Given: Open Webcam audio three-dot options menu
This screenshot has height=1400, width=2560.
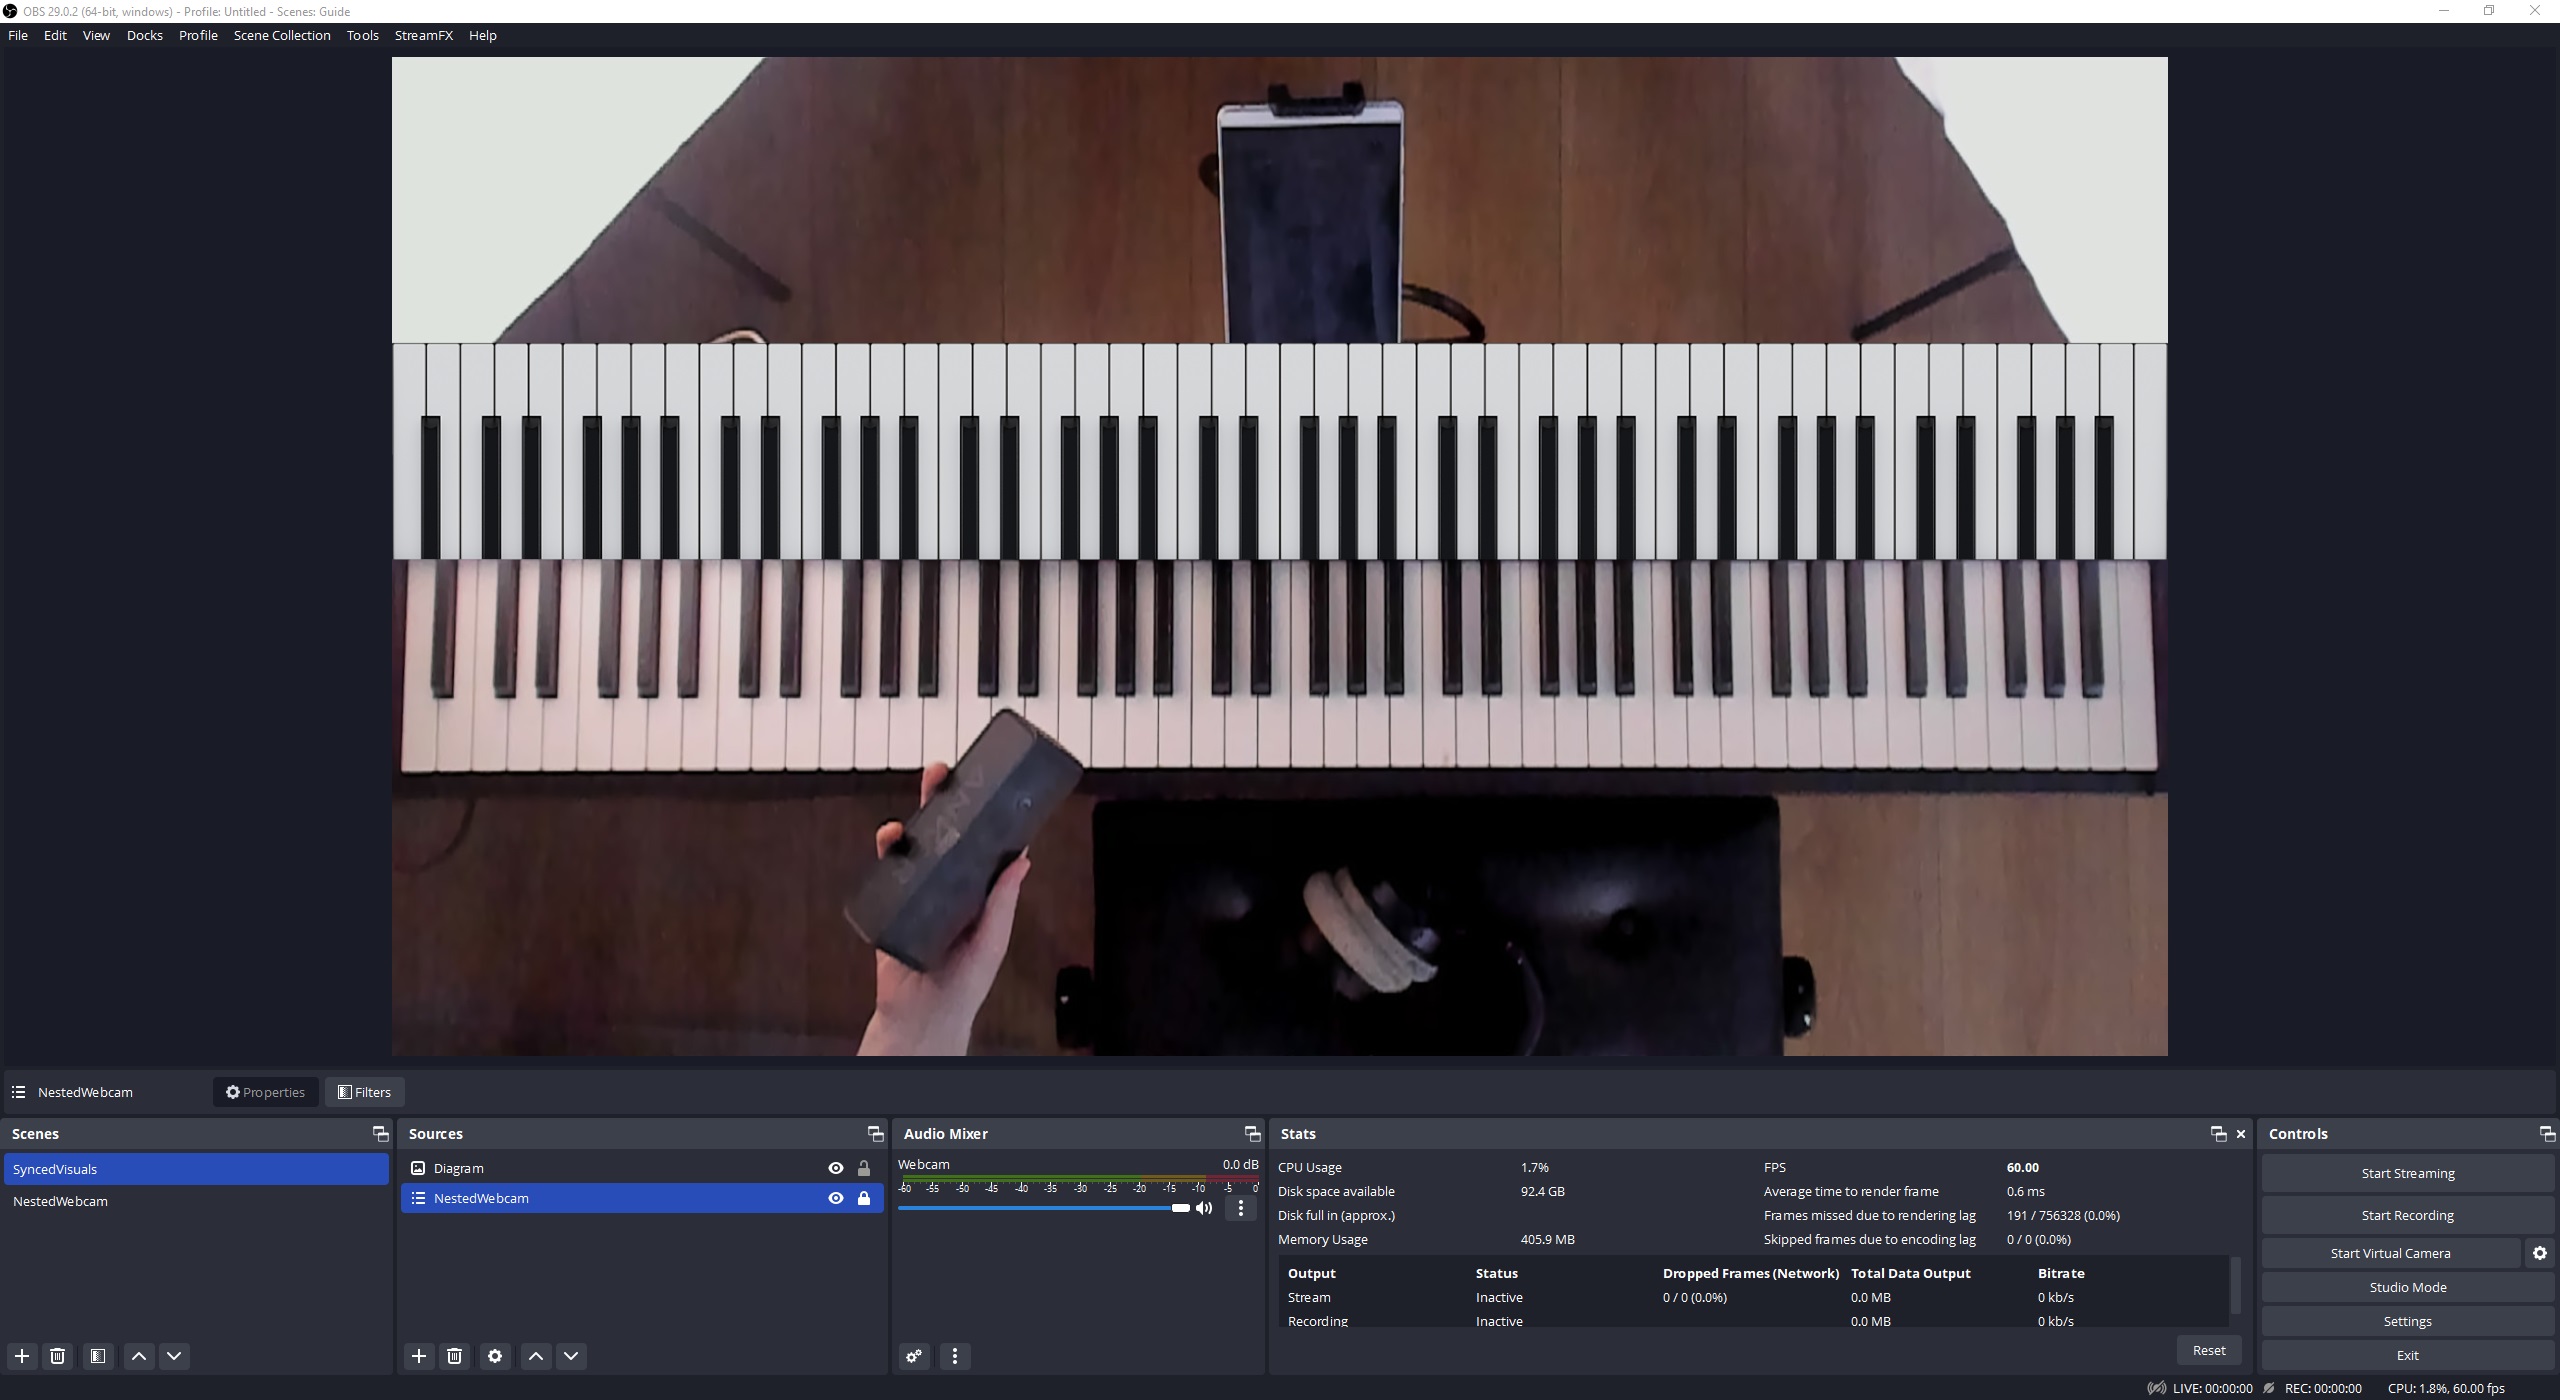Looking at the screenshot, I should tap(1241, 1208).
